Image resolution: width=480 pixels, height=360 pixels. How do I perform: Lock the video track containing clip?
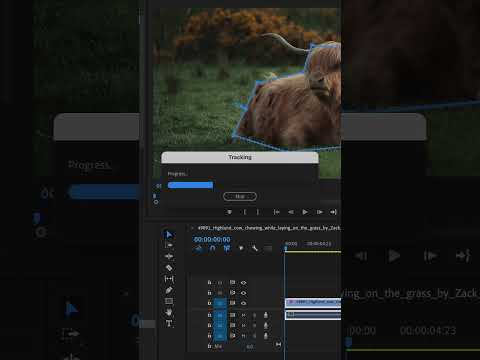click(209, 303)
